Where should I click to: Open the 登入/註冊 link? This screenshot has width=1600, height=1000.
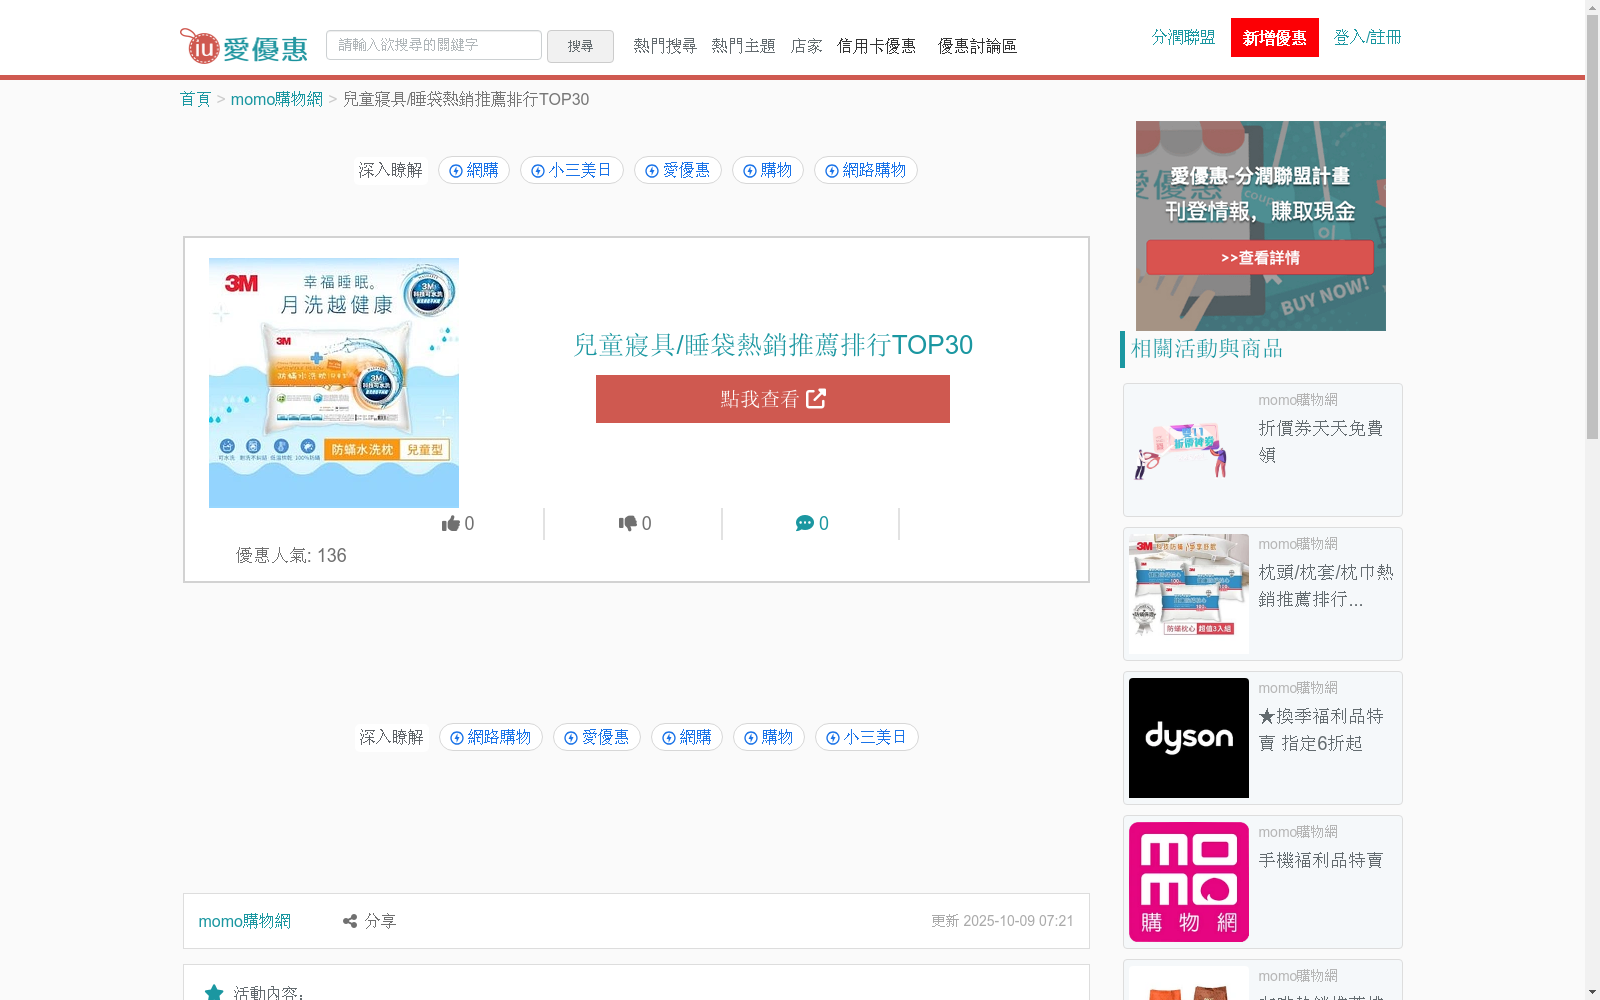(x=1367, y=37)
